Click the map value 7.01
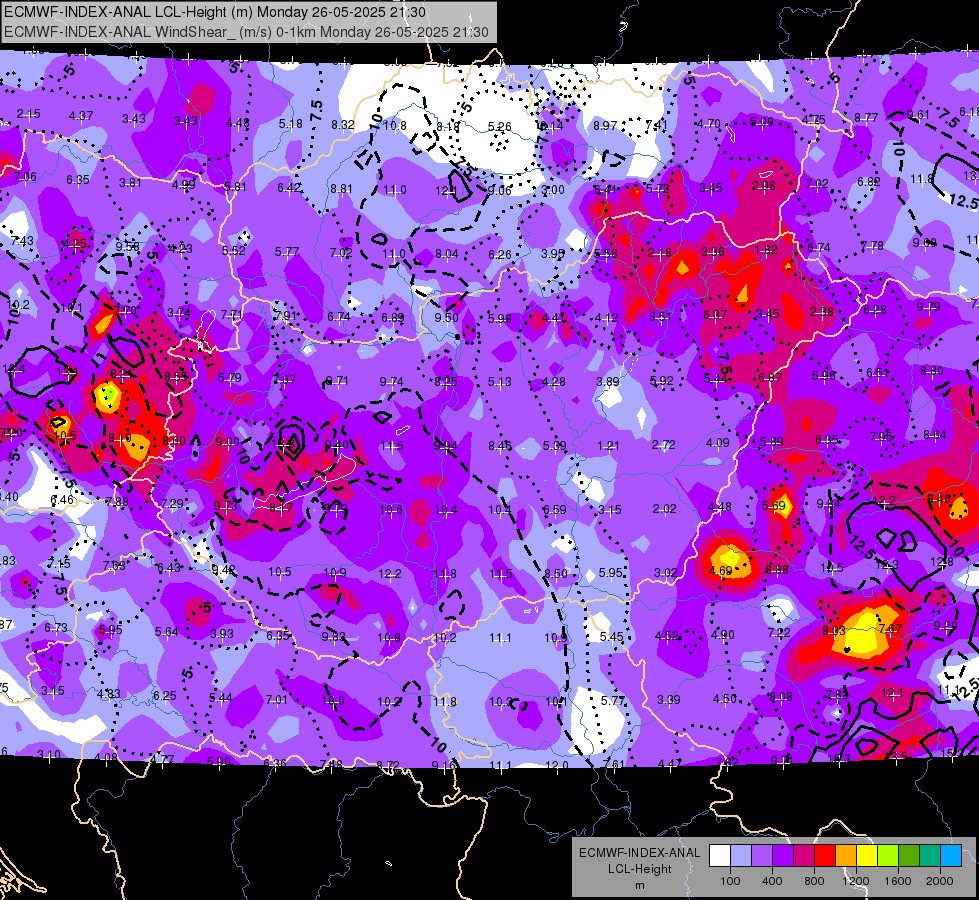Image resolution: width=979 pixels, height=900 pixels. click(277, 700)
